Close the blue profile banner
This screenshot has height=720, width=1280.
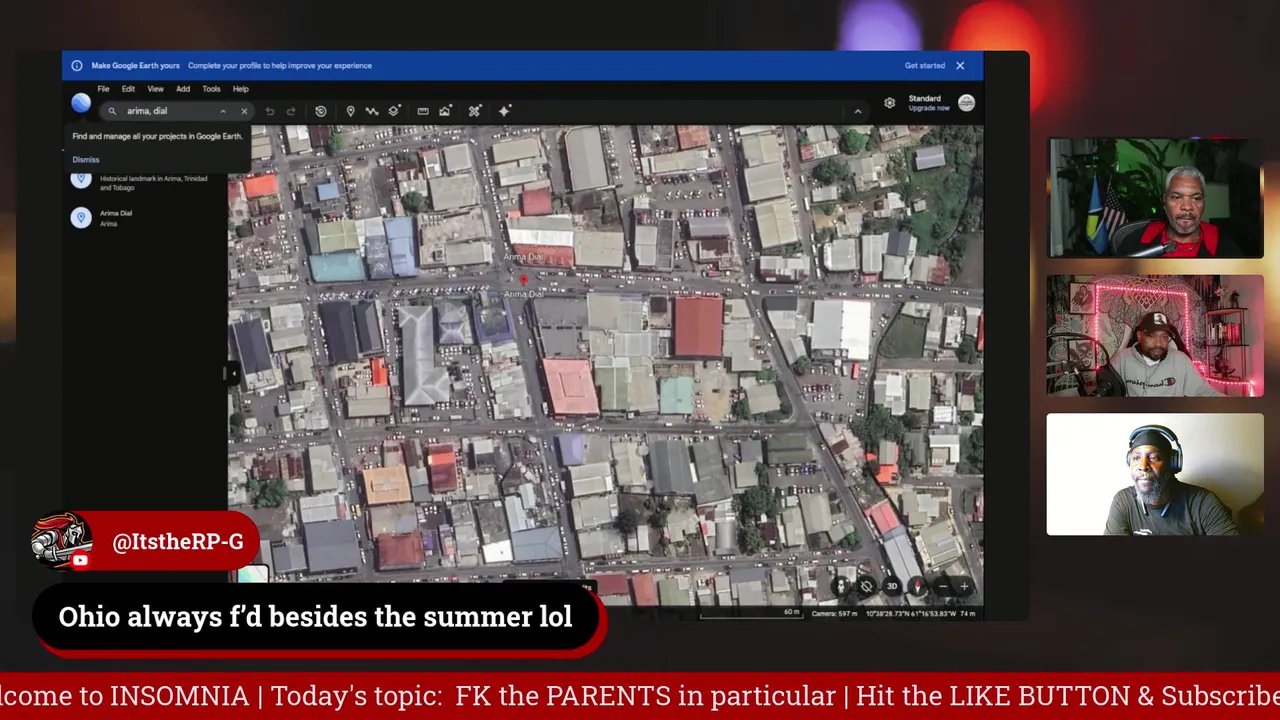click(960, 66)
